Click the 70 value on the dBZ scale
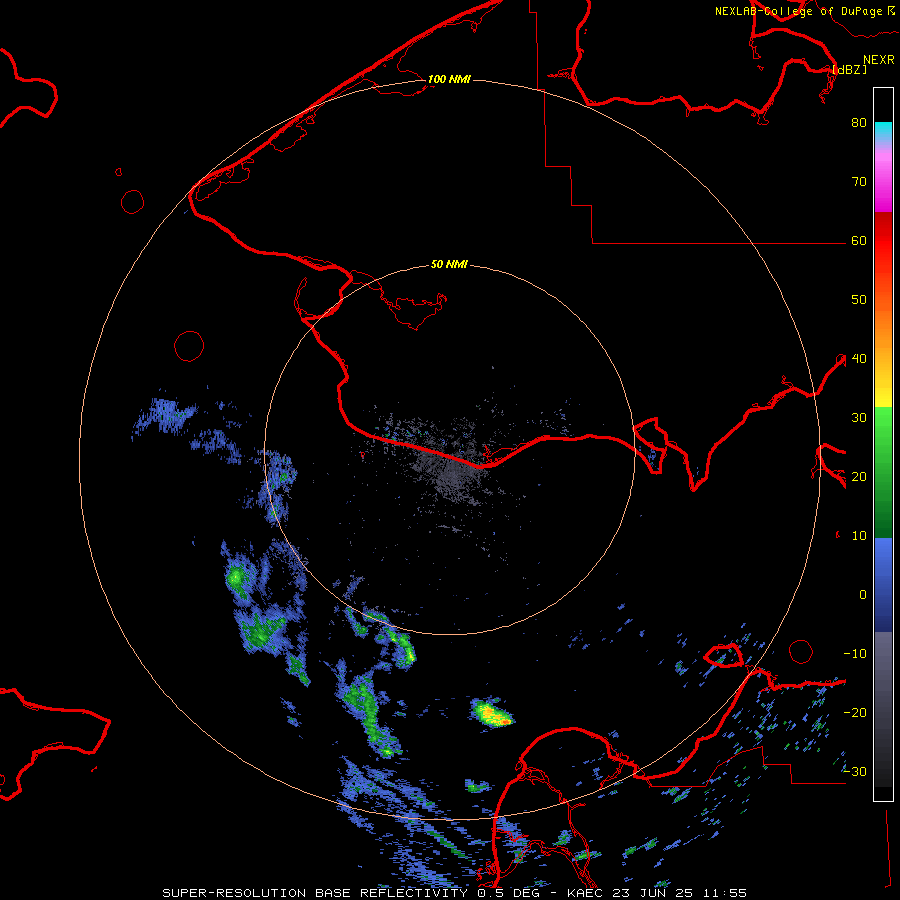The height and width of the screenshot is (900, 900). (859, 181)
